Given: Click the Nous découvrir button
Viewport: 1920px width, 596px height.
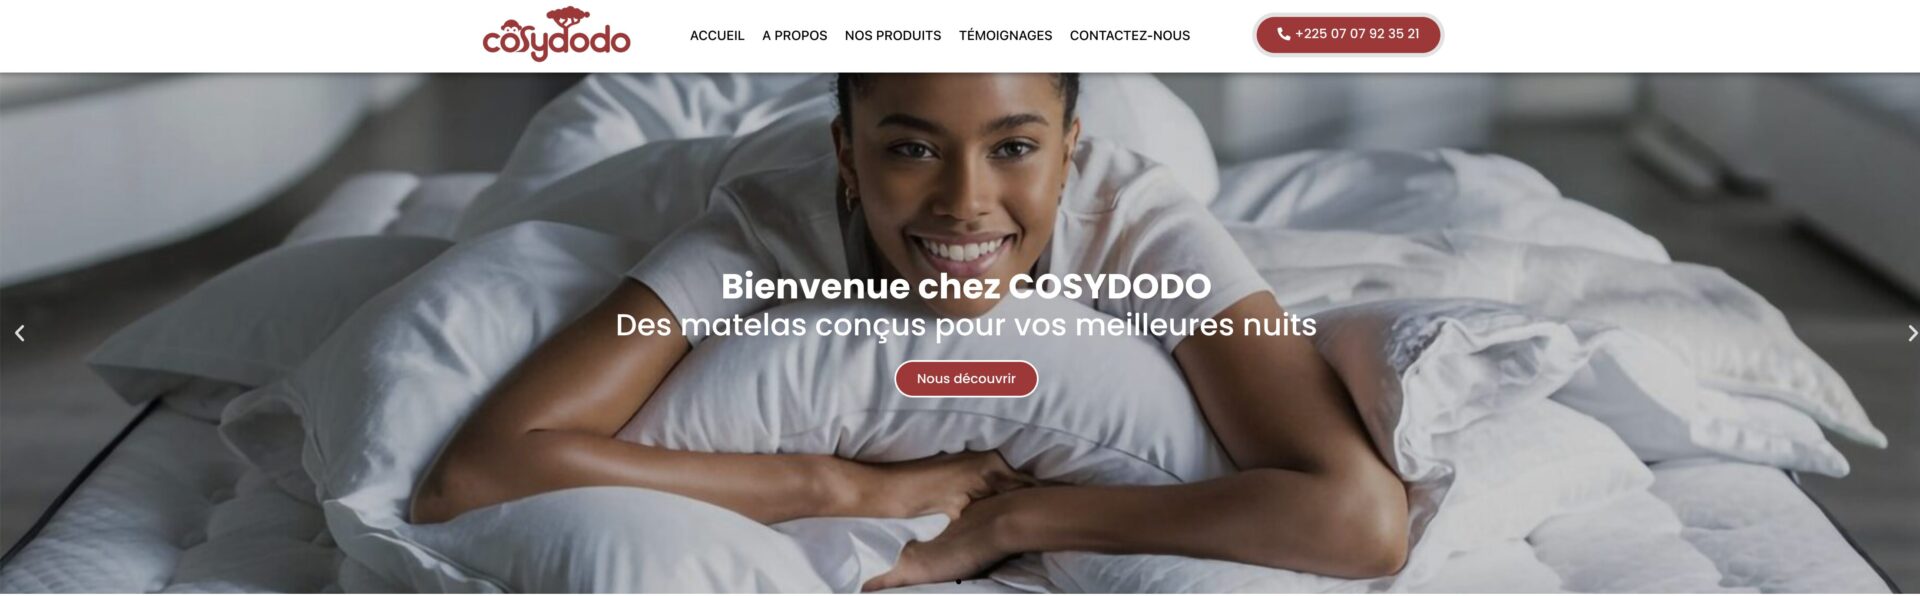Looking at the screenshot, I should pyautogui.click(x=966, y=379).
